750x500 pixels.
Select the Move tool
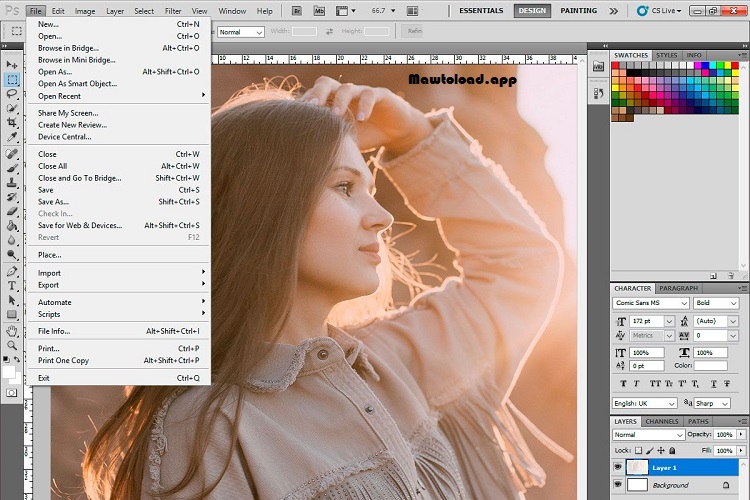(x=12, y=65)
